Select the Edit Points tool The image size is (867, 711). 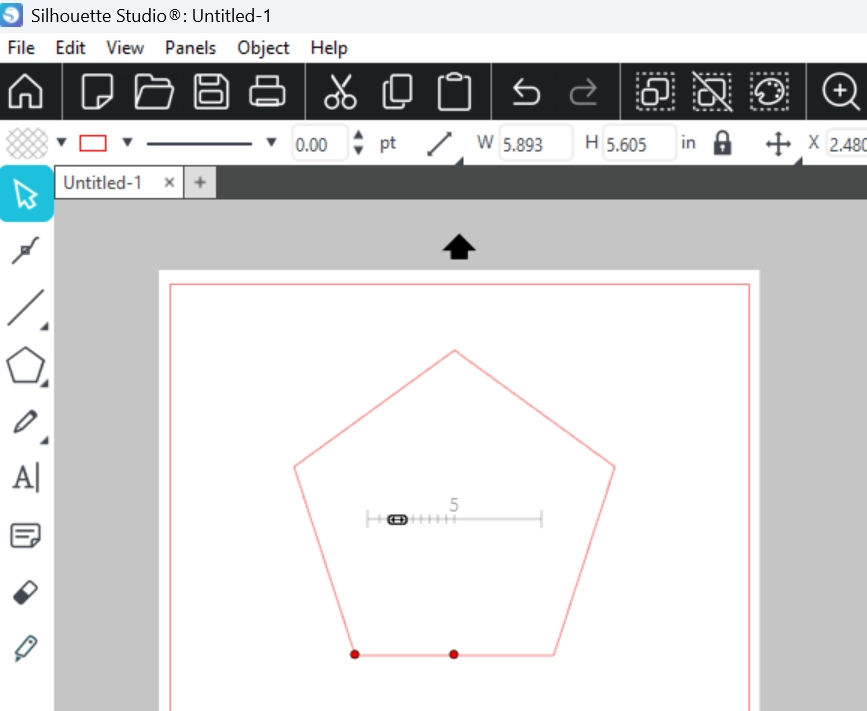click(25, 251)
